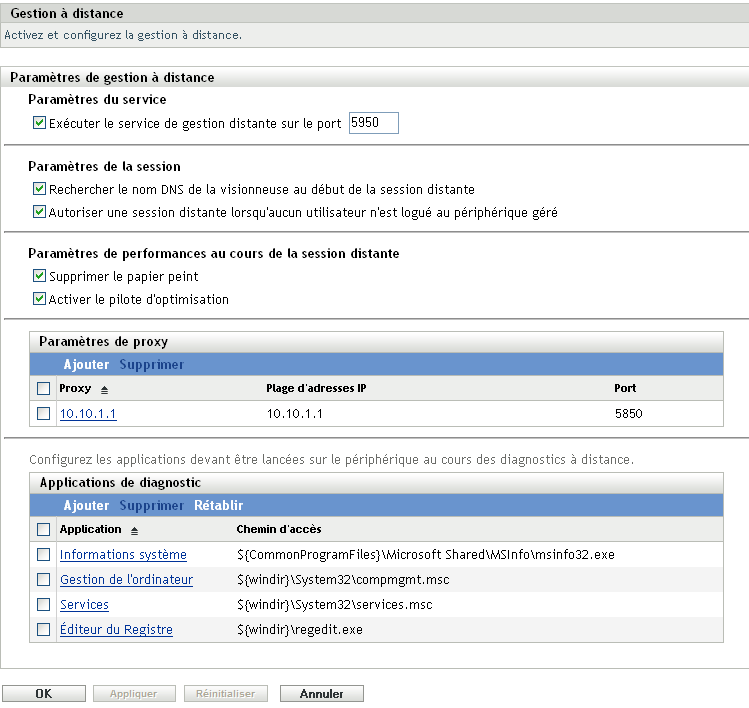Select all applications via header checkbox
Screen dimensions: 749x708
(x=43, y=529)
